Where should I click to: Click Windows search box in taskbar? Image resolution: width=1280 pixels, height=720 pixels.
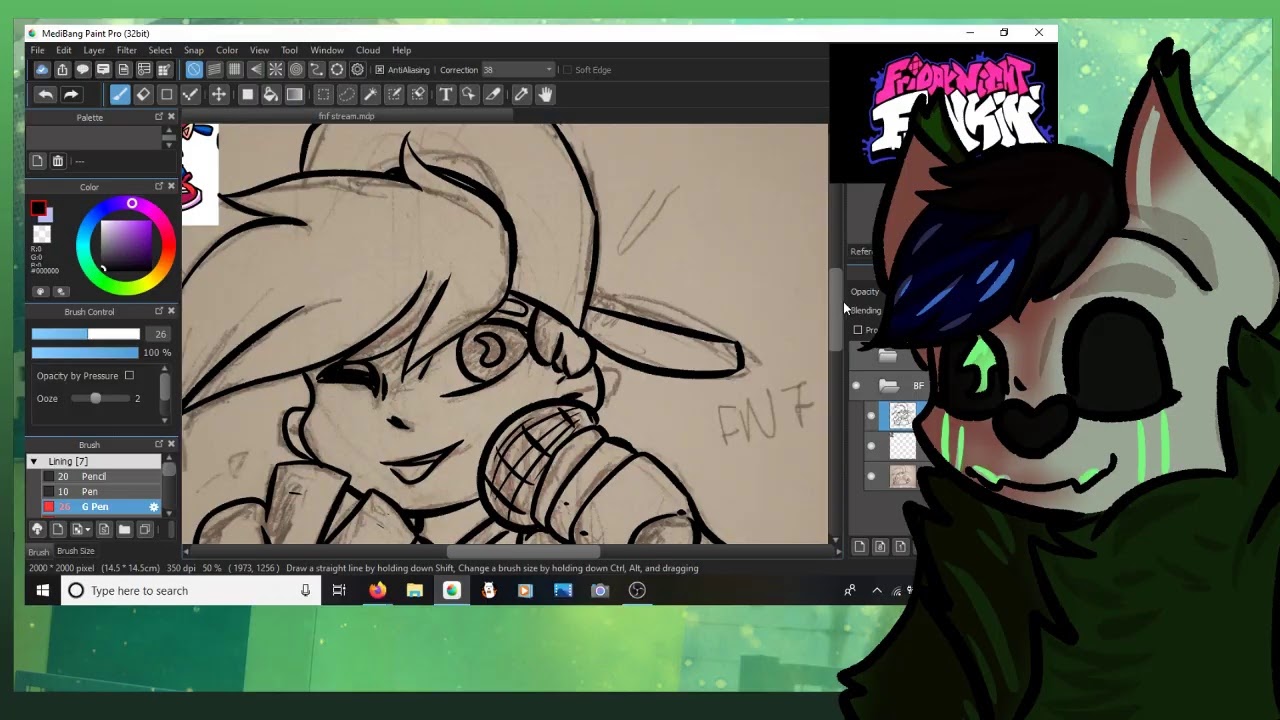[190, 591]
